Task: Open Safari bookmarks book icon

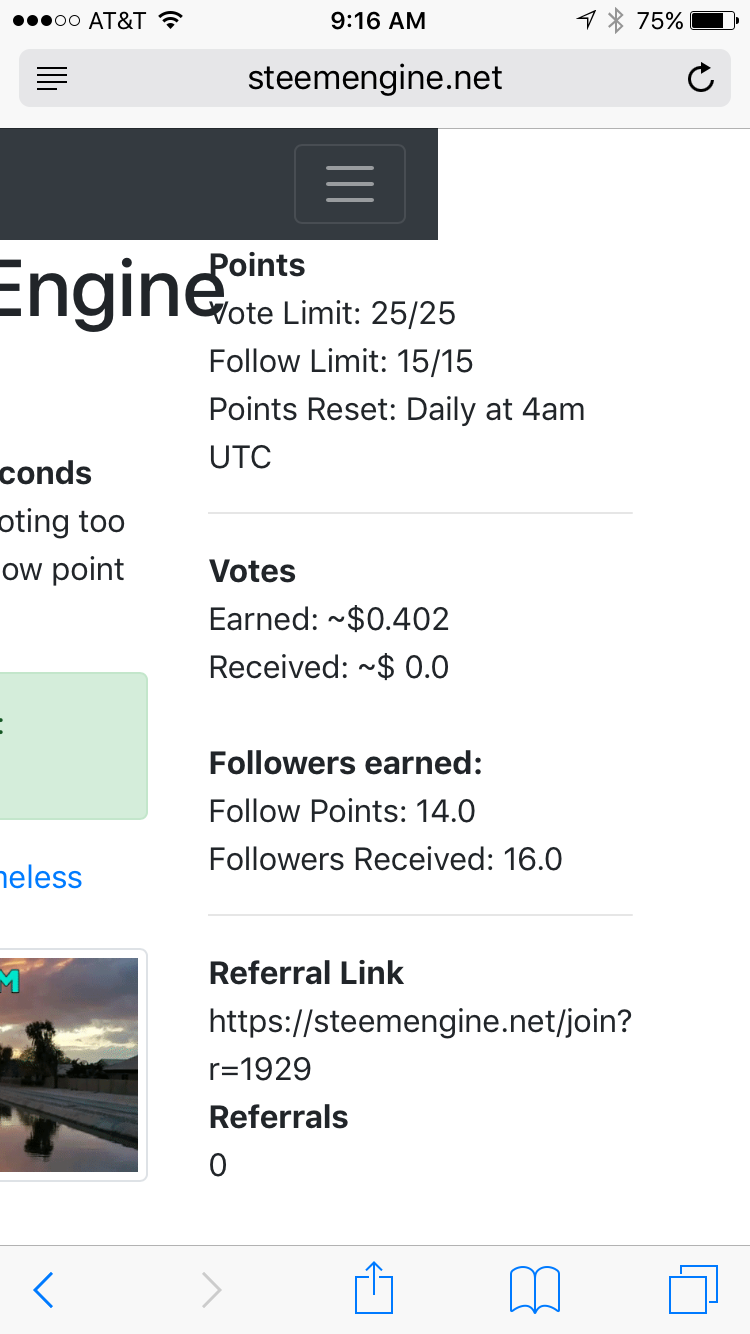Action: [535, 1289]
